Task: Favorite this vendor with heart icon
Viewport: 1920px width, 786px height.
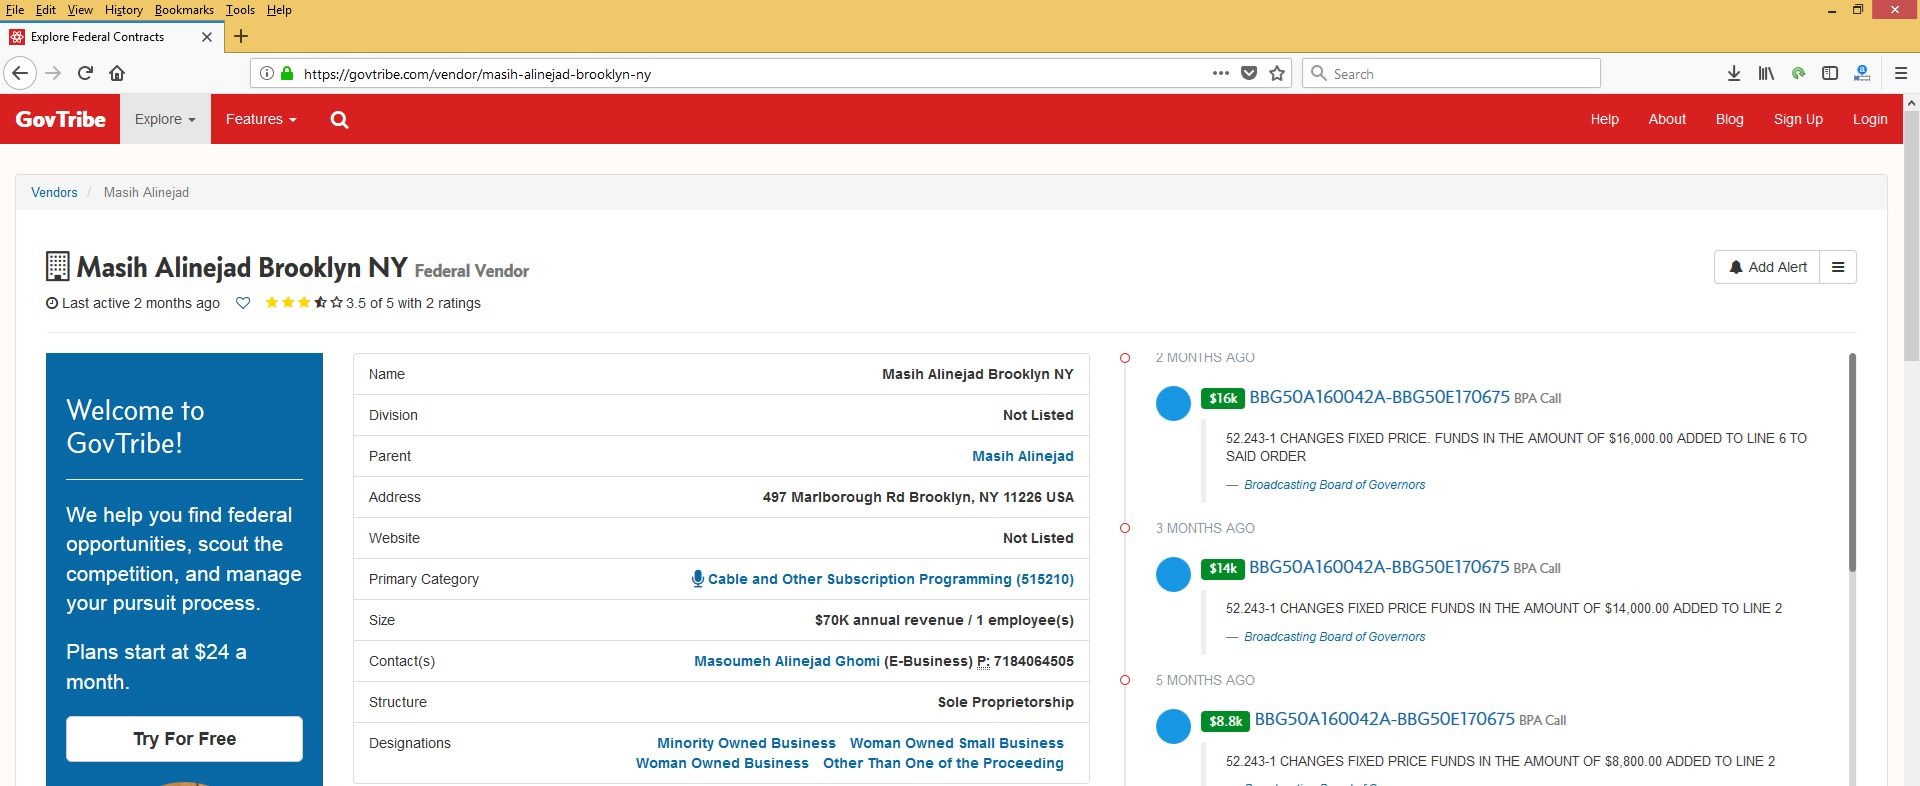Action: (243, 303)
